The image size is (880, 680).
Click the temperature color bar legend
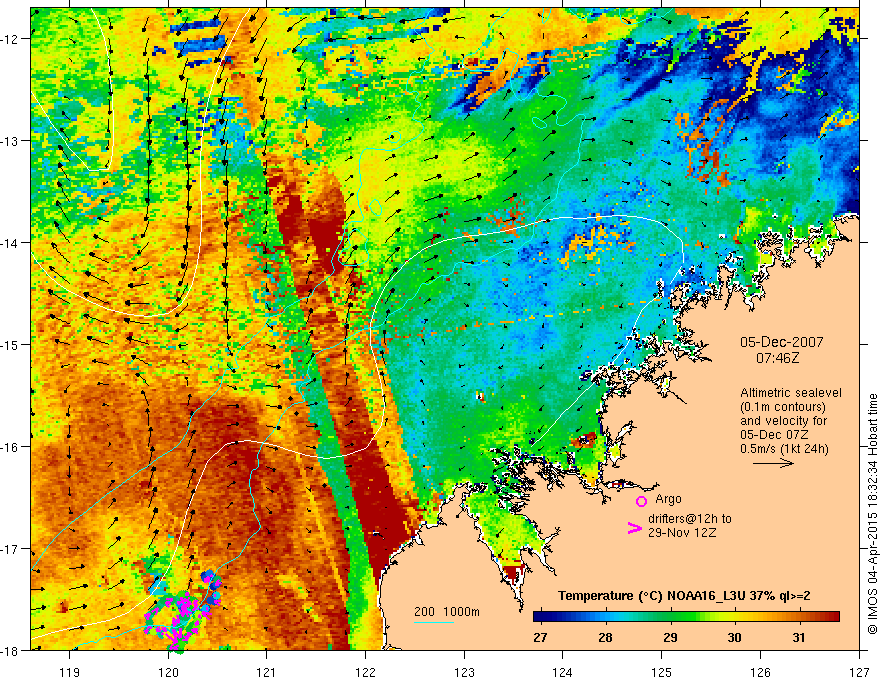click(686, 617)
